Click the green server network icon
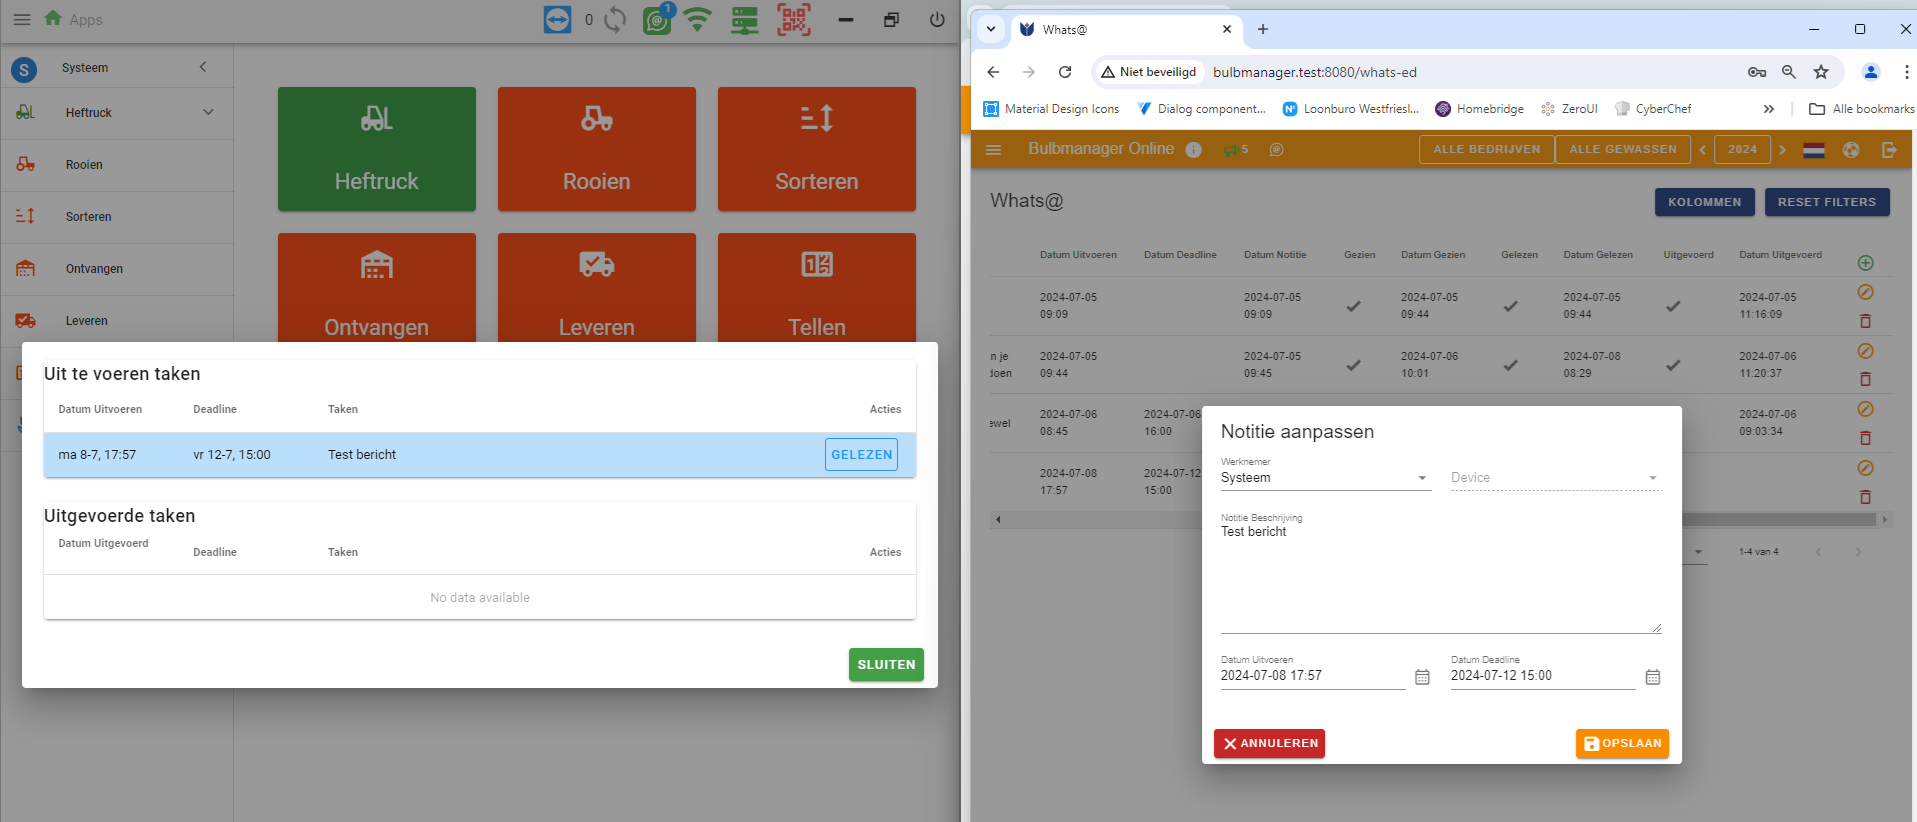1917x822 pixels. 744,20
